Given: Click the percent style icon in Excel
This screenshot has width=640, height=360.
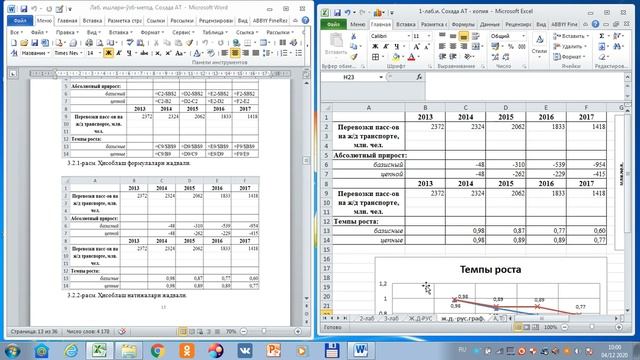Looking at the screenshot, I should (x=511, y=47).
